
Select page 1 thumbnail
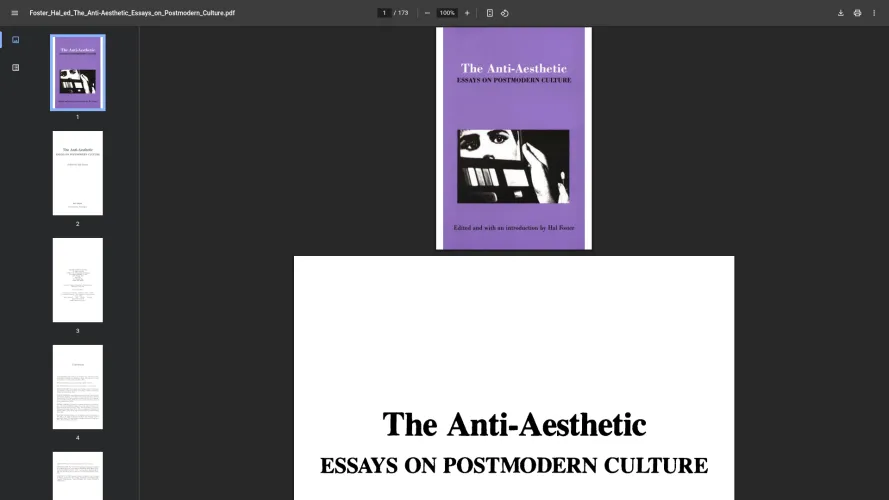point(78,73)
